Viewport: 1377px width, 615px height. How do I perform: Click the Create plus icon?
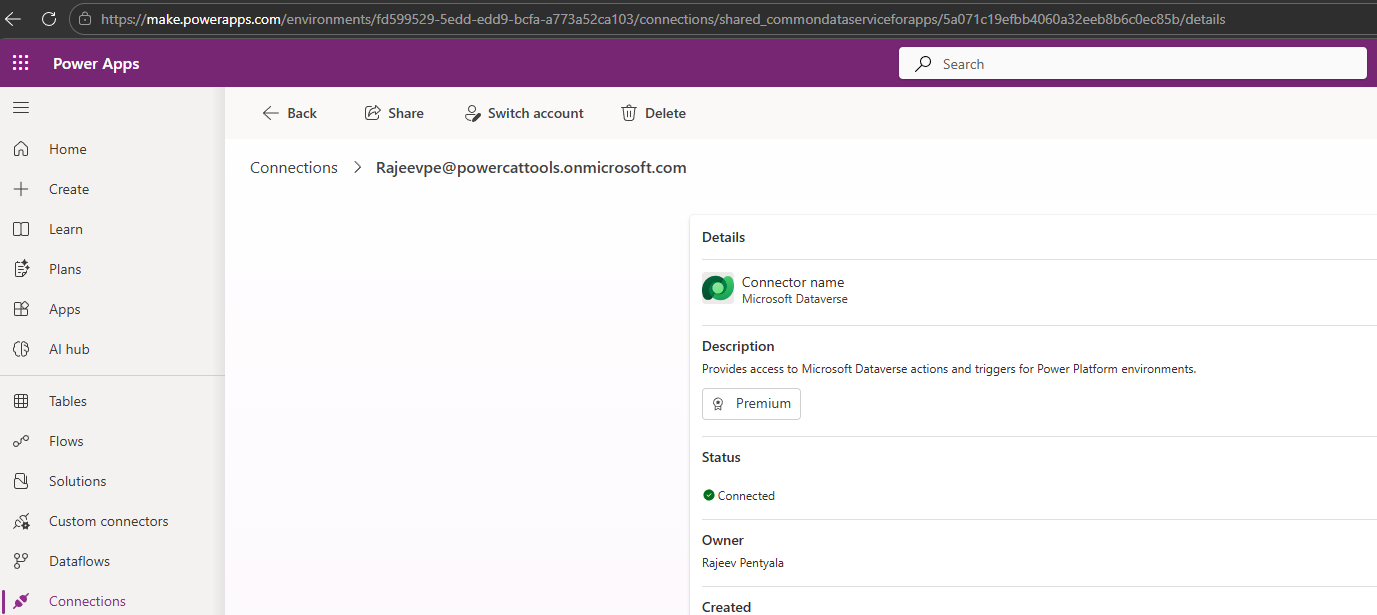click(x=21, y=189)
